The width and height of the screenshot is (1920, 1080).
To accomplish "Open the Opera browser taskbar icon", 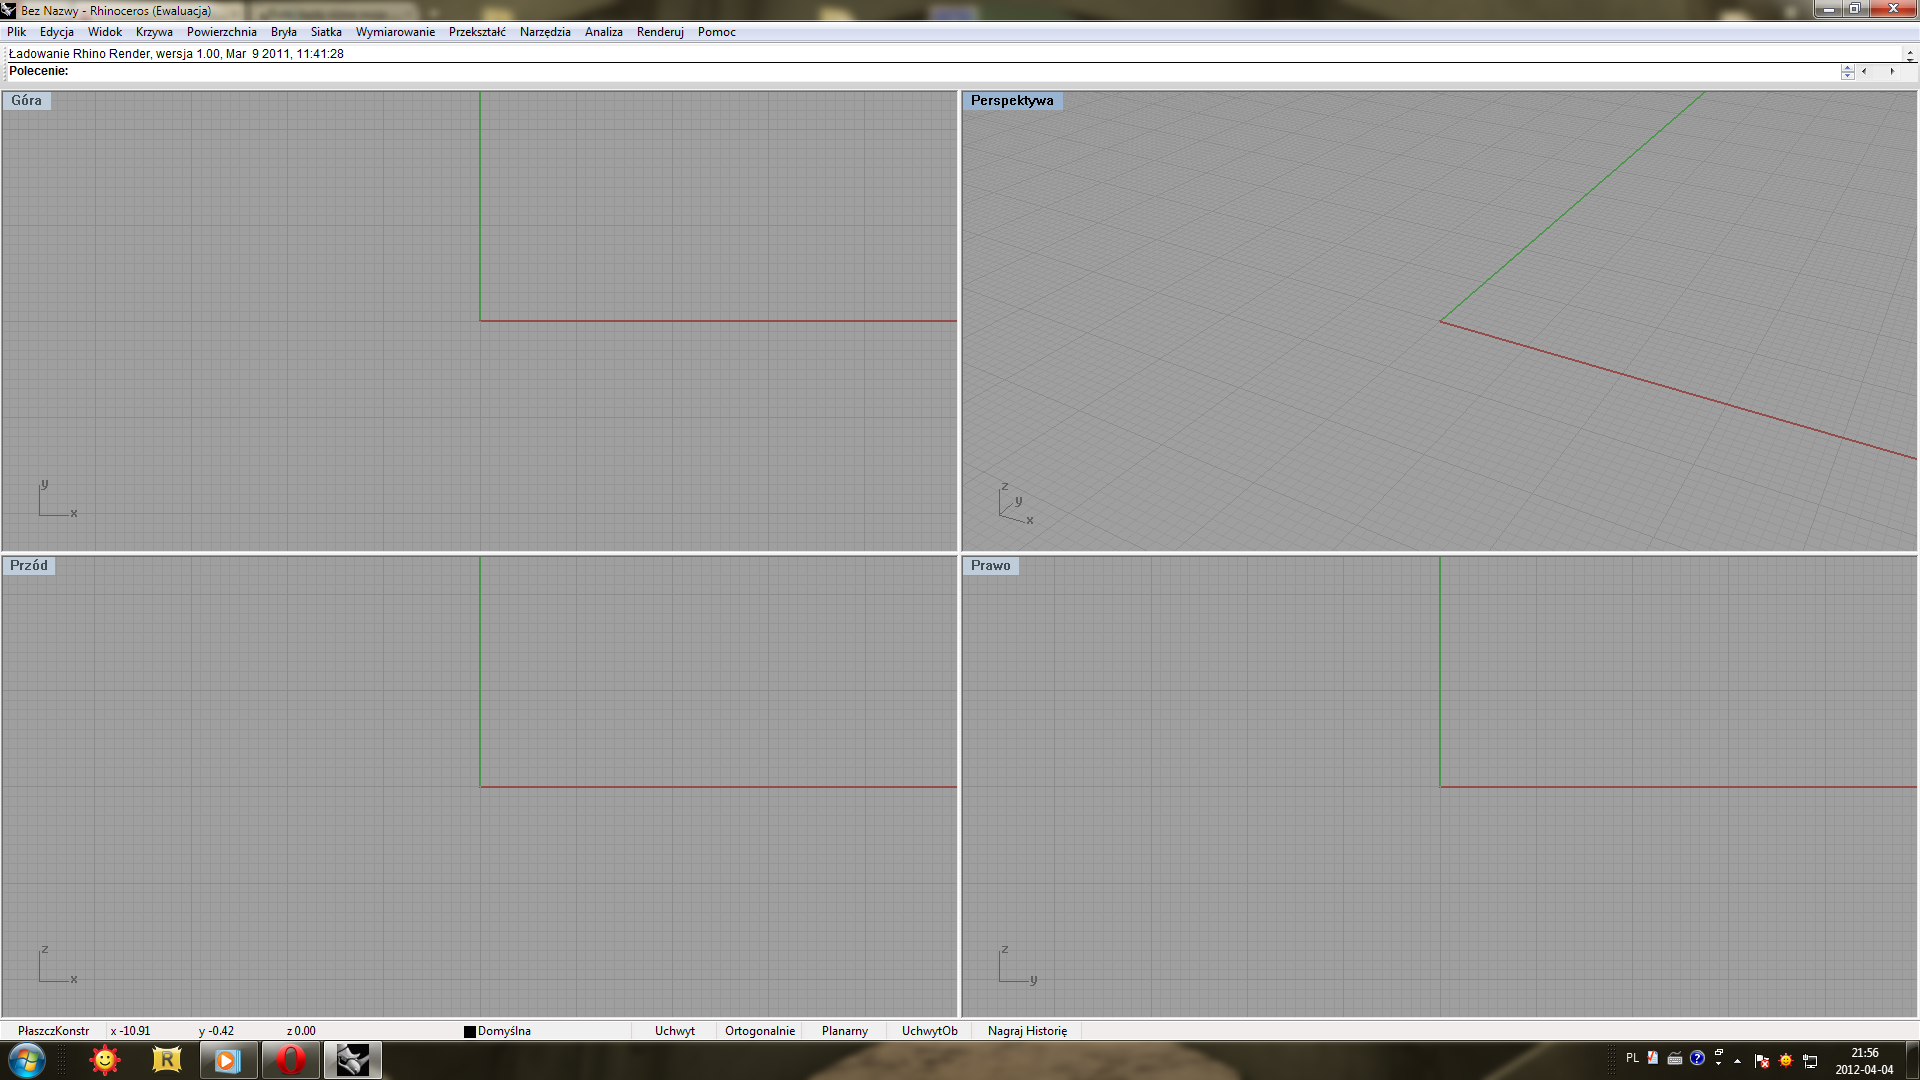I will pyautogui.click(x=290, y=1060).
